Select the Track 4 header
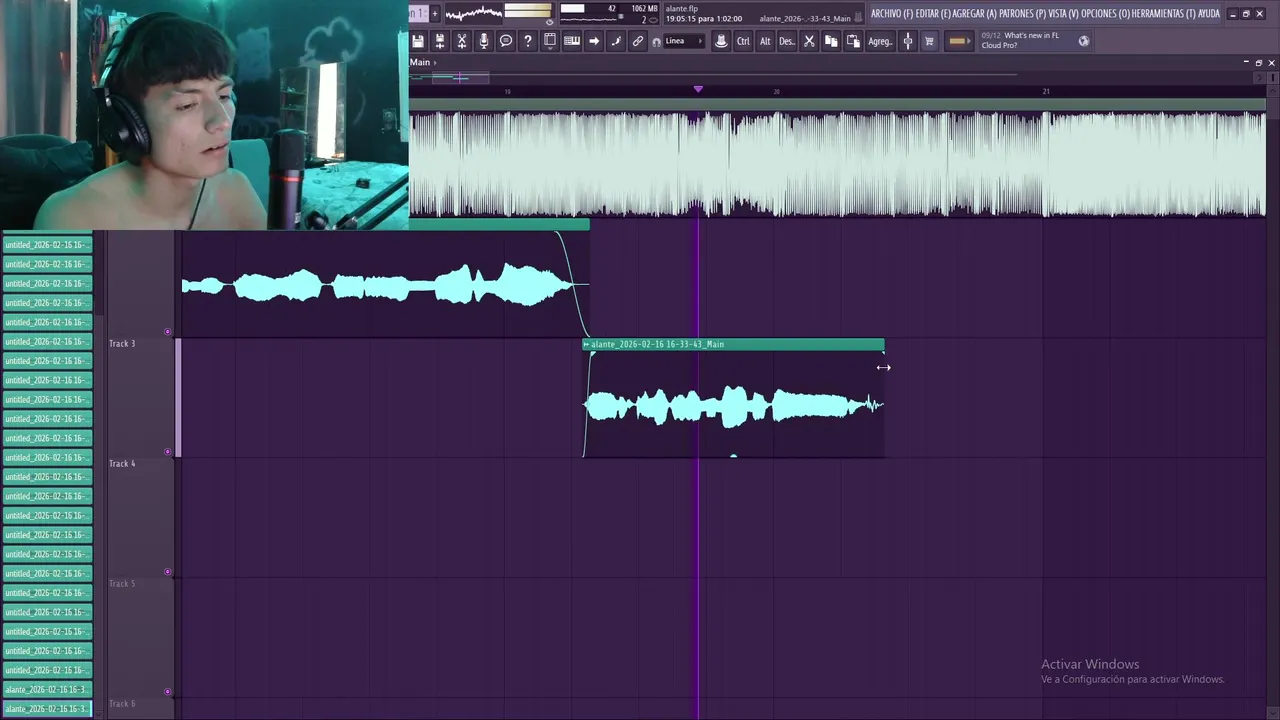Screen dimensions: 1280x720 point(140,518)
